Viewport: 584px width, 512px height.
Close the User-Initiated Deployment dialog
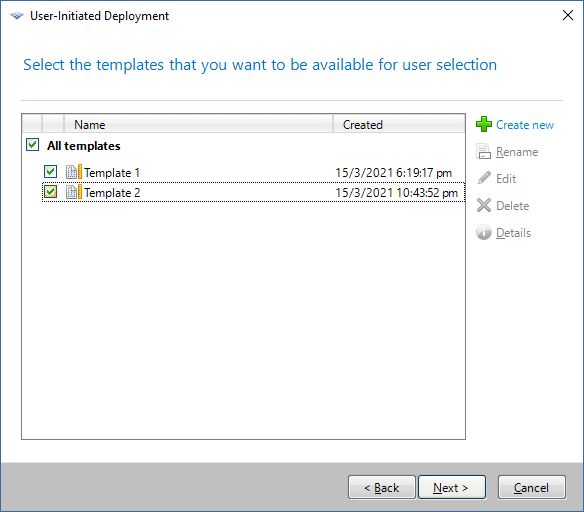click(x=568, y=15)
